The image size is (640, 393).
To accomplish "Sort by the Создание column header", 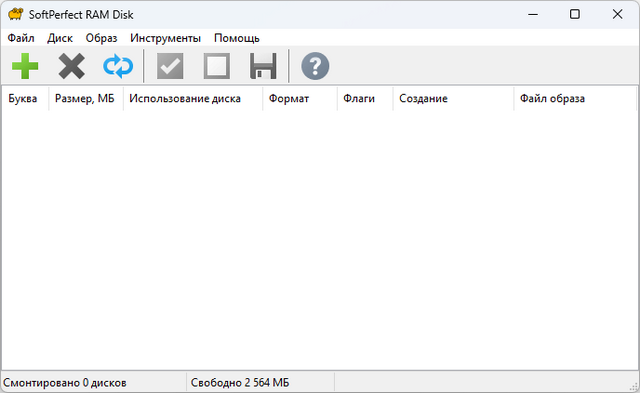I will 453,98.
